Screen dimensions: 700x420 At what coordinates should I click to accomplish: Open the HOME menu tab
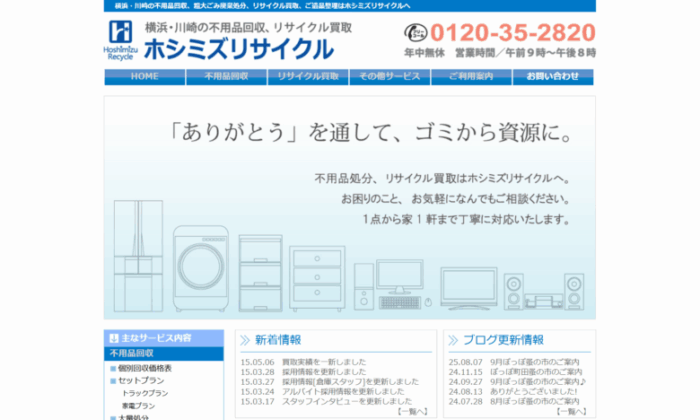point(145,77)
